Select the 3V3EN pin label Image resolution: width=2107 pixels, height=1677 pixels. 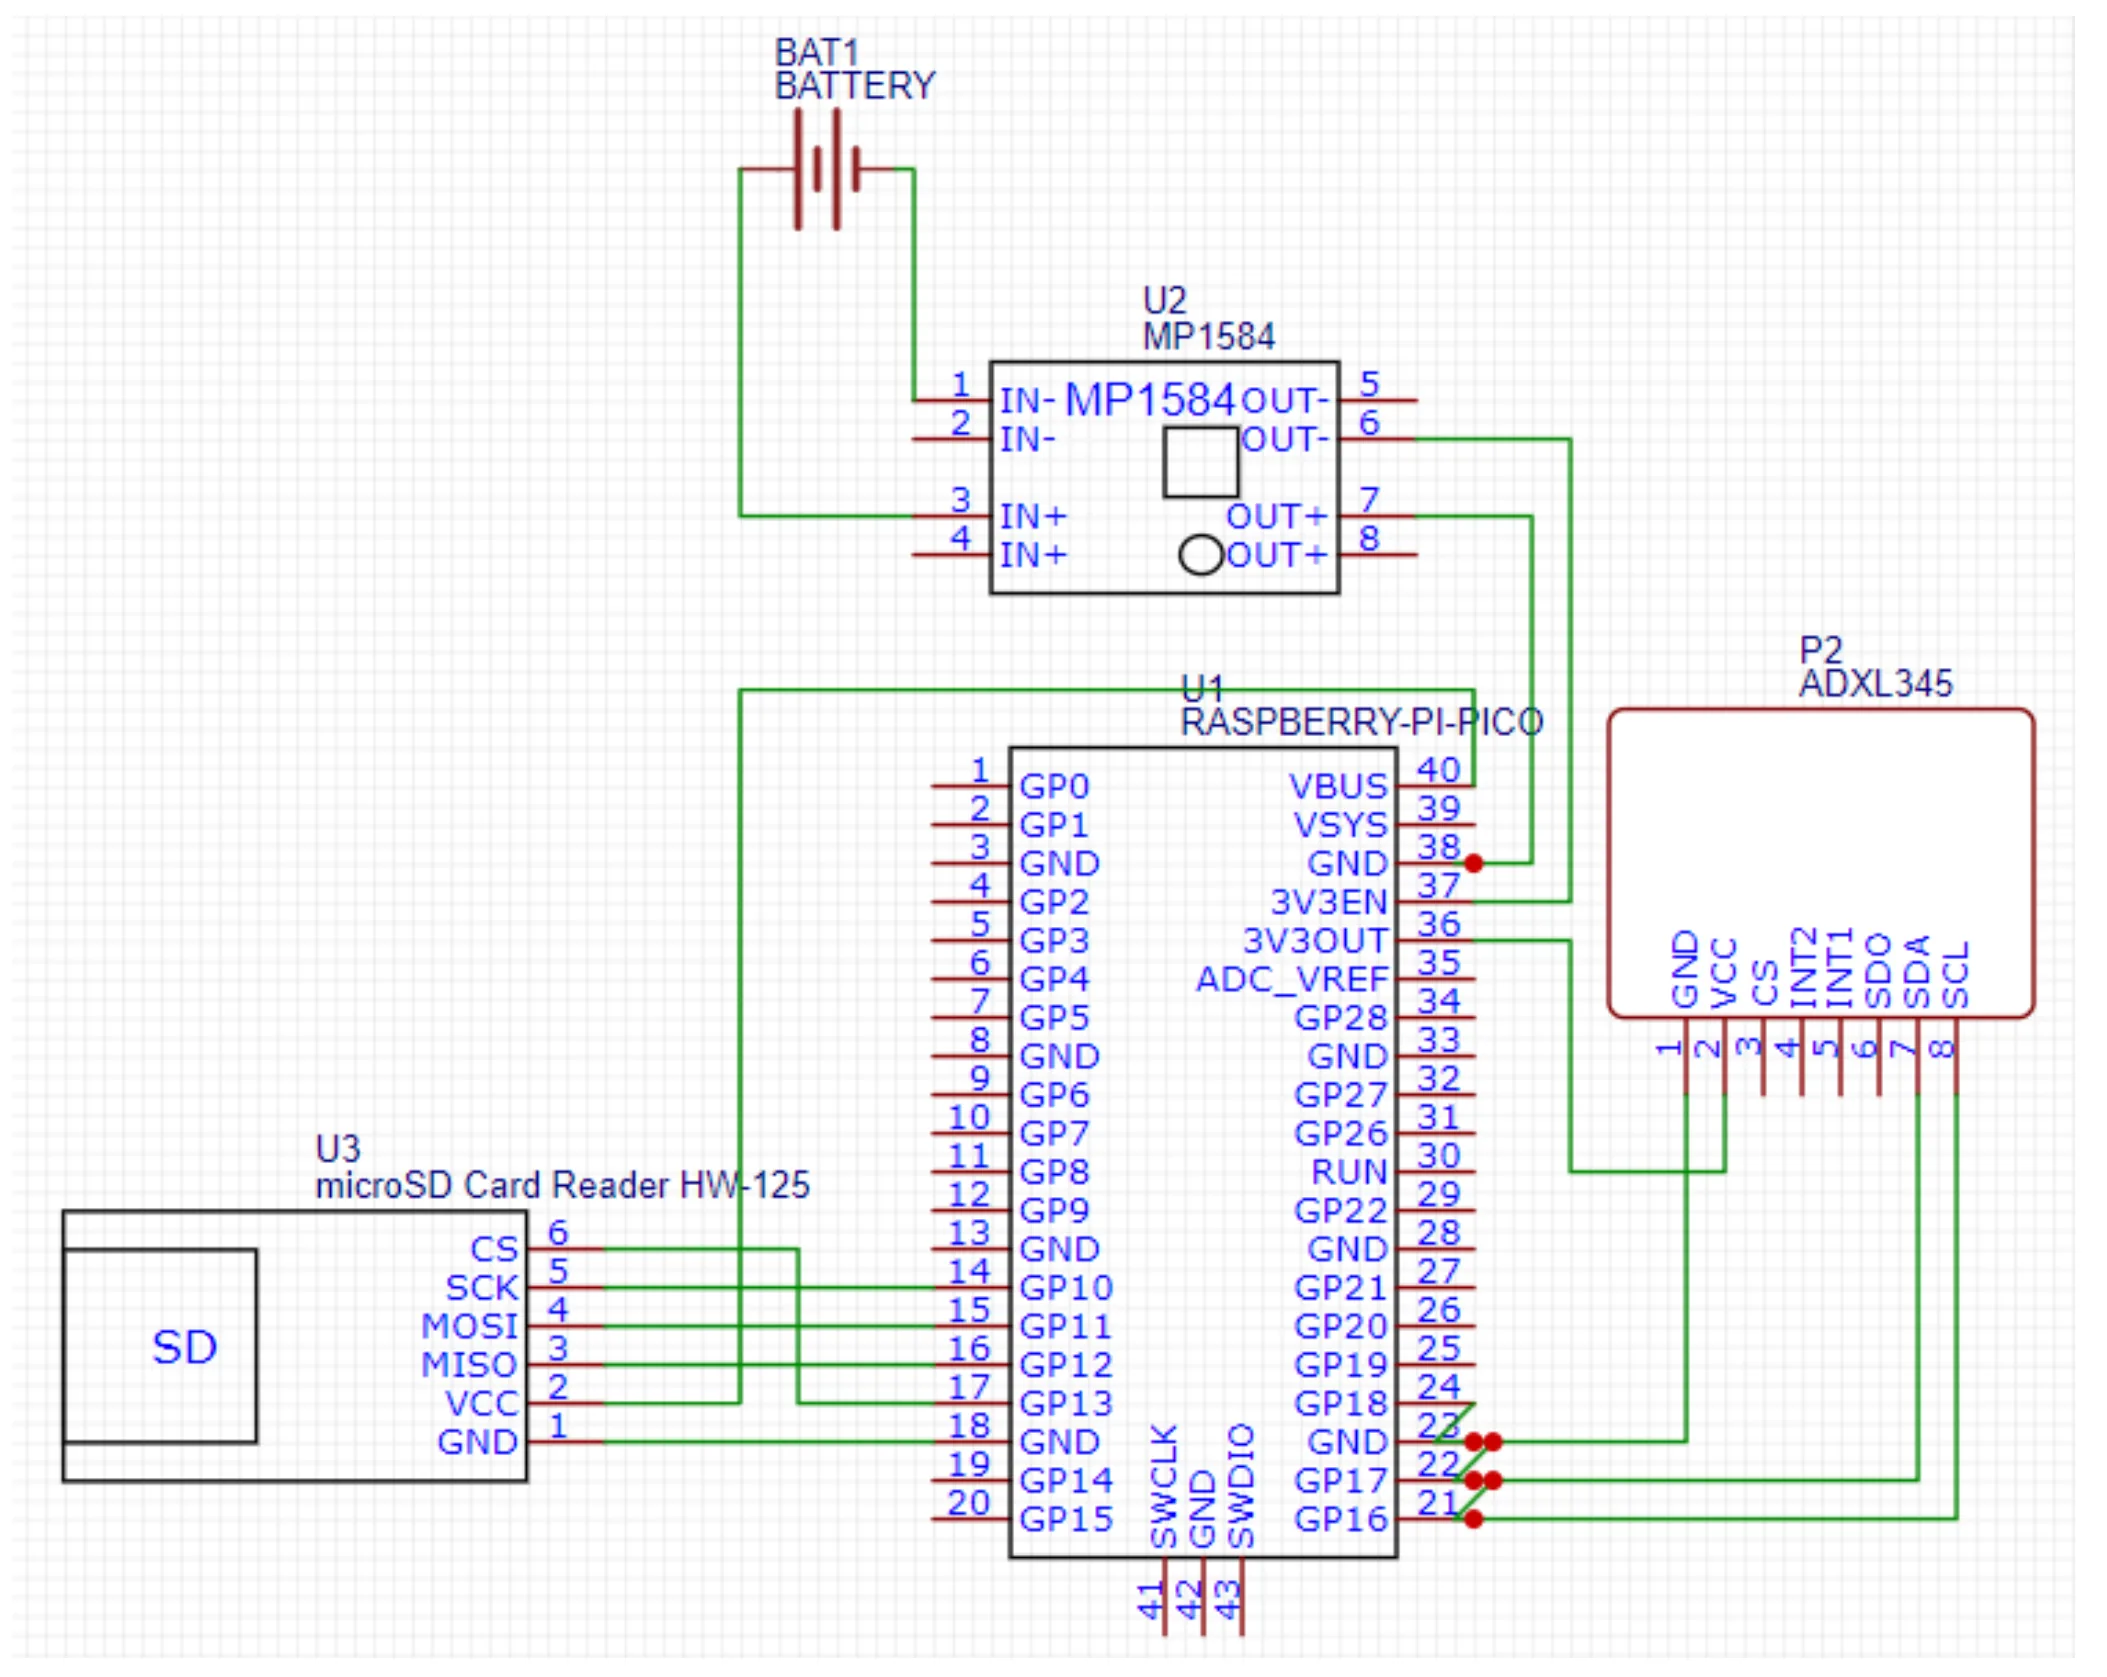[1329, 902]
